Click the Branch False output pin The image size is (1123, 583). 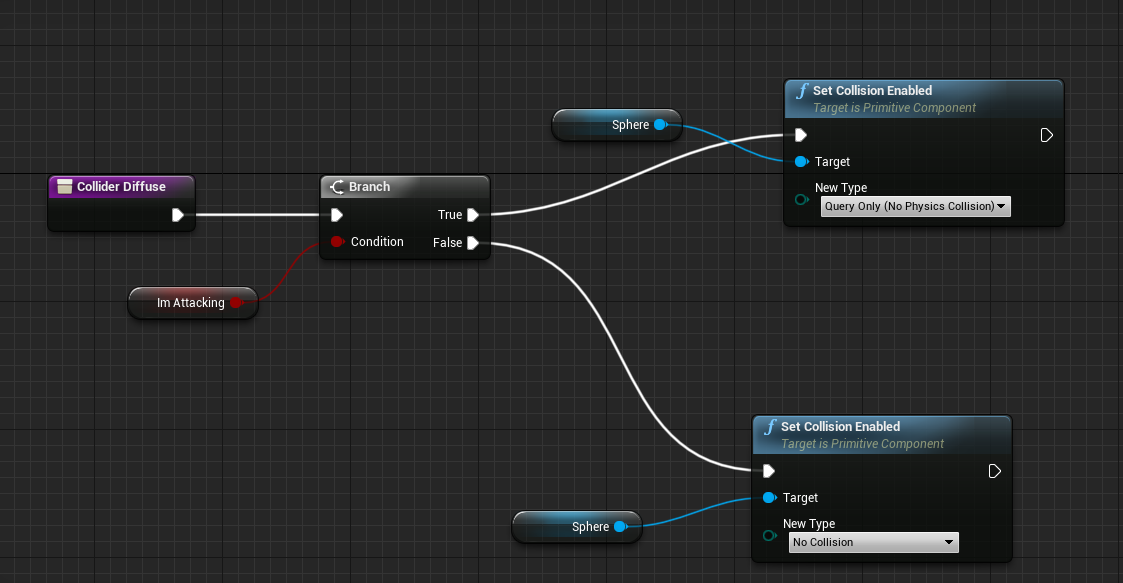pos(473,242)
